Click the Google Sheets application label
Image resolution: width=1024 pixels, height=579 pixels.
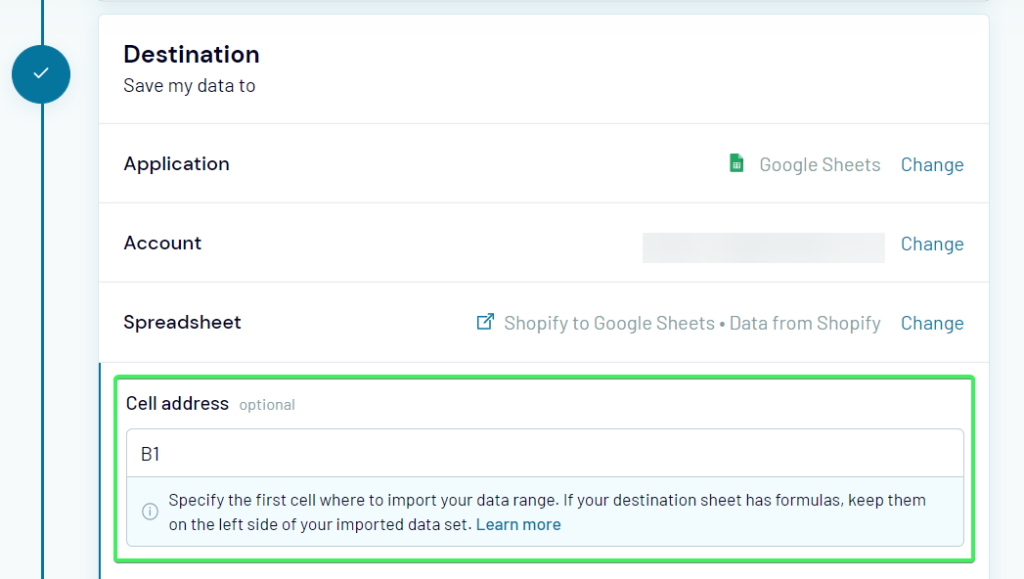coord(819,164)
